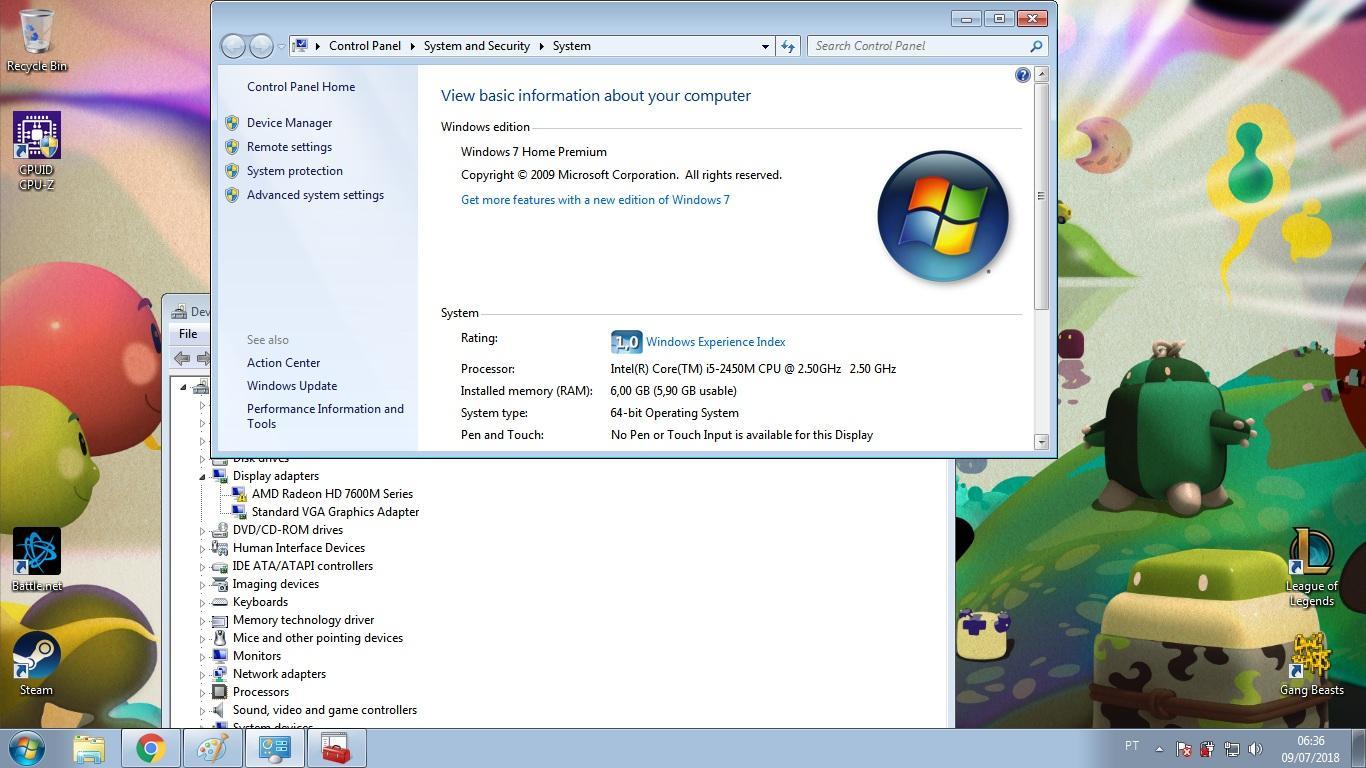Expand DVD/CD-ROM drives node
This screenshot has width=1366, height=768.
(x=202, y=531)
